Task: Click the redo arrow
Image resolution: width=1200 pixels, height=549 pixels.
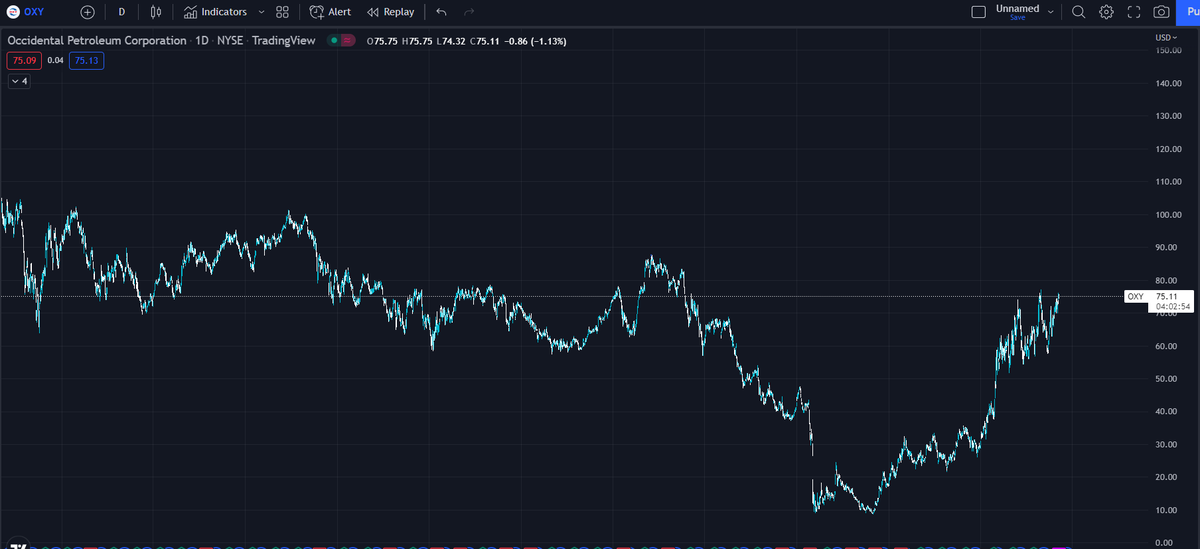Action: click(468, 12)
